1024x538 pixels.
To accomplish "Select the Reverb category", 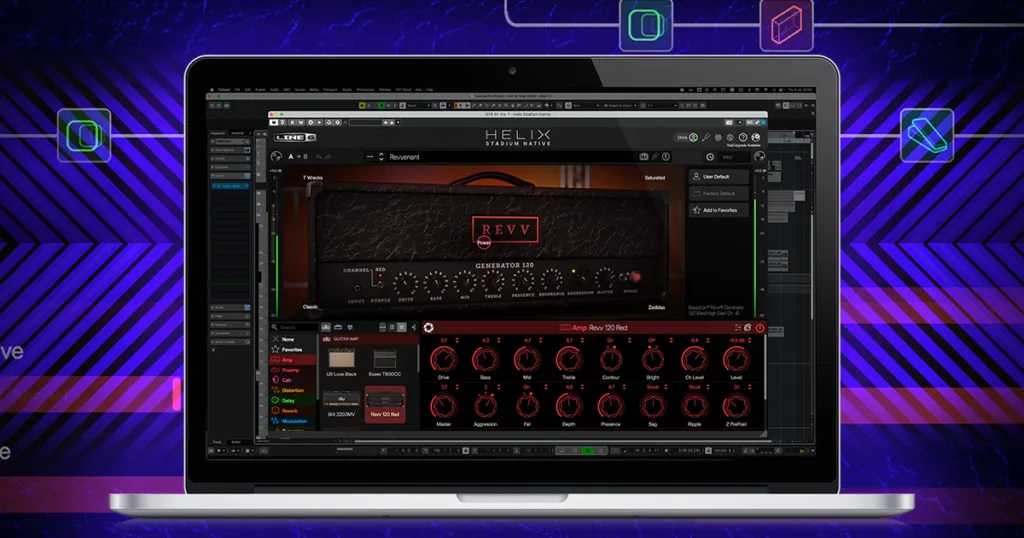I will (x=293, y=411).
